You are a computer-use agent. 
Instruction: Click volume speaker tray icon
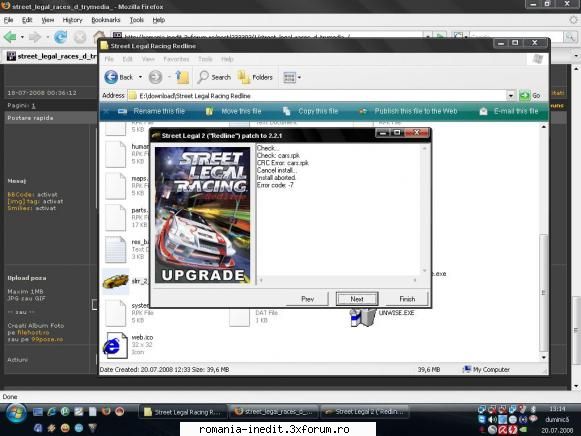[492, 419]
